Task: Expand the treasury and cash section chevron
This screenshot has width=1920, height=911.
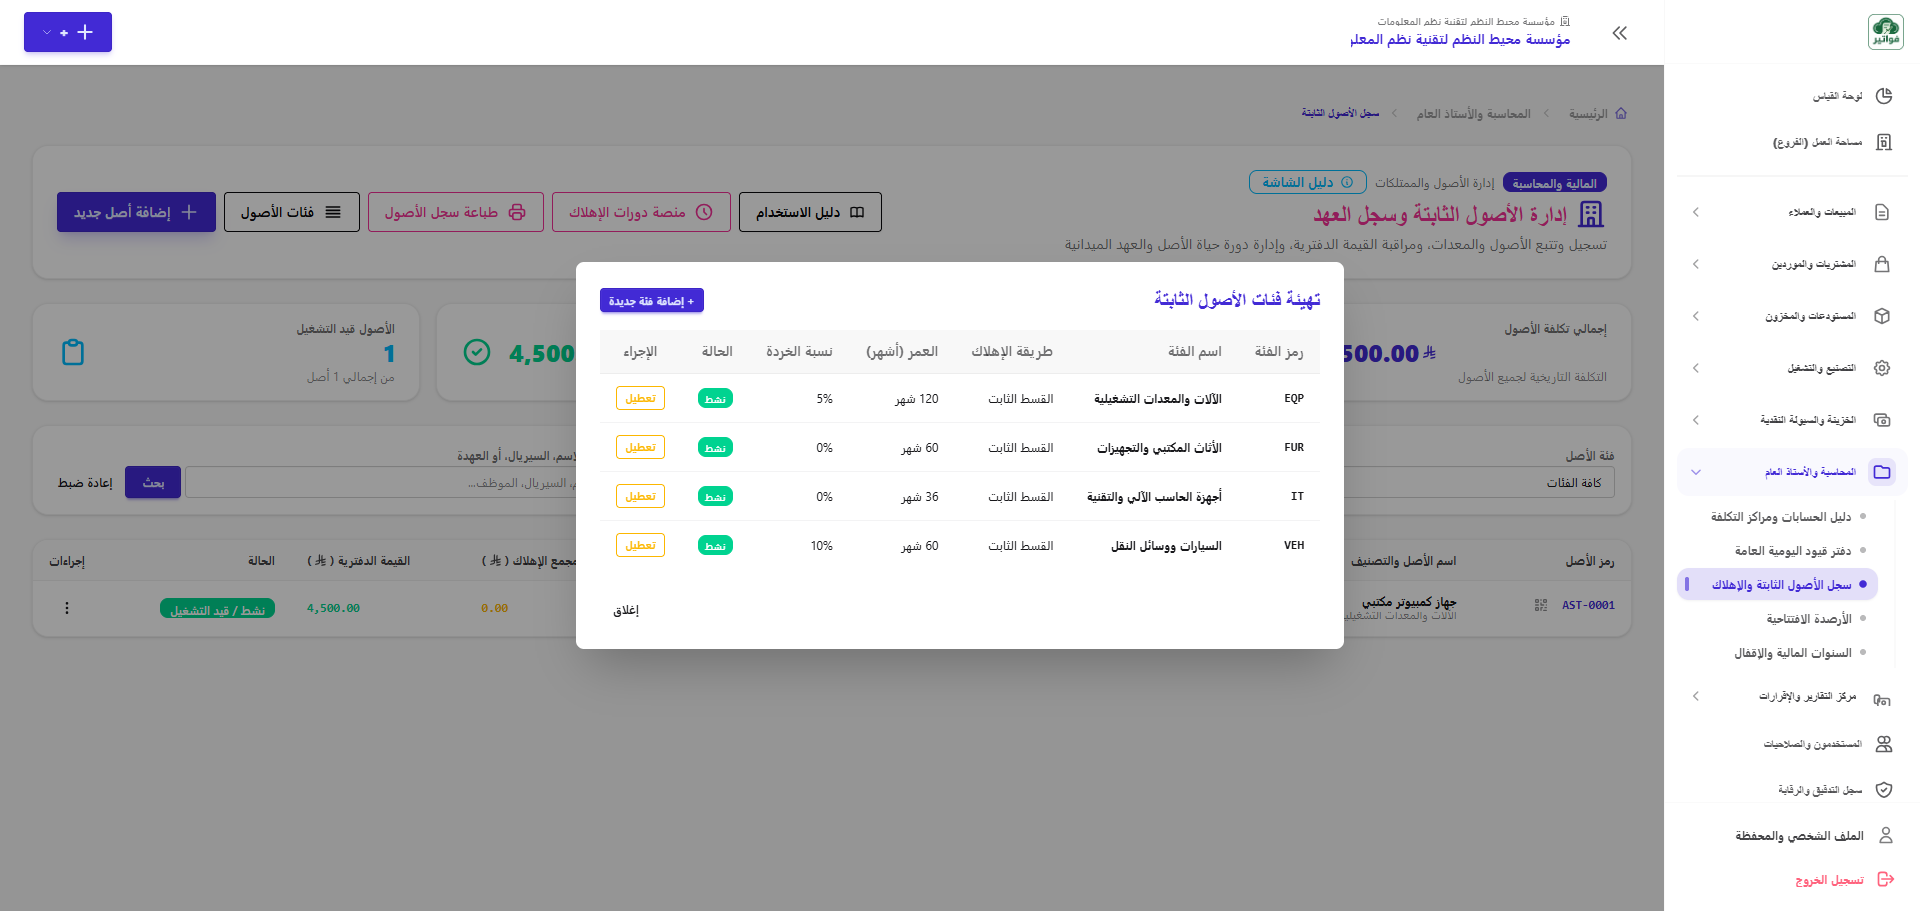Action: (1696, 420)
